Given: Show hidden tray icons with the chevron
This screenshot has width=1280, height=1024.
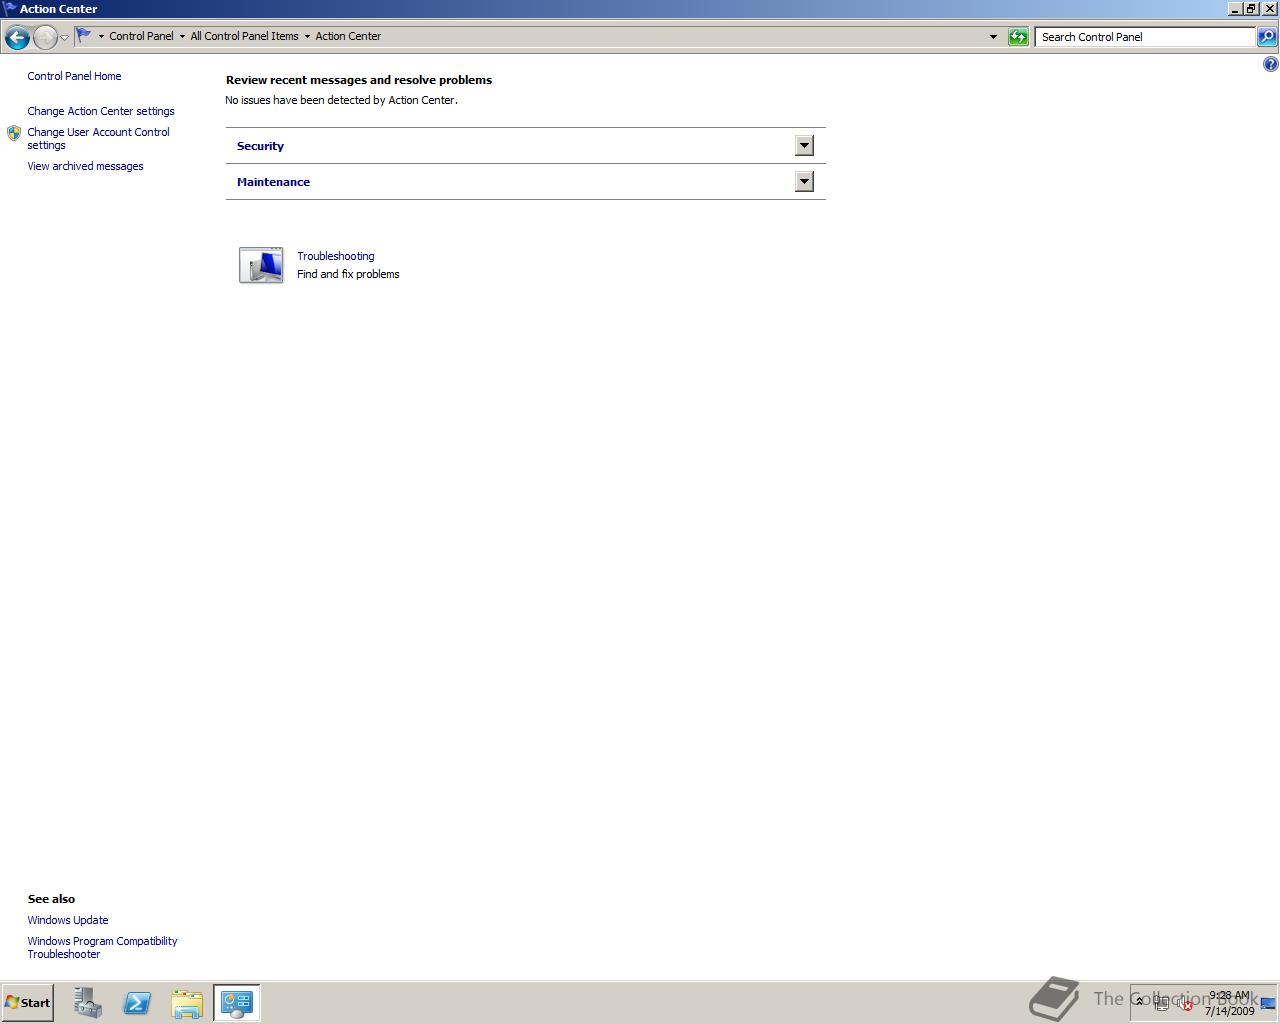Looking at the screenshot, I should [1139, 1001].
